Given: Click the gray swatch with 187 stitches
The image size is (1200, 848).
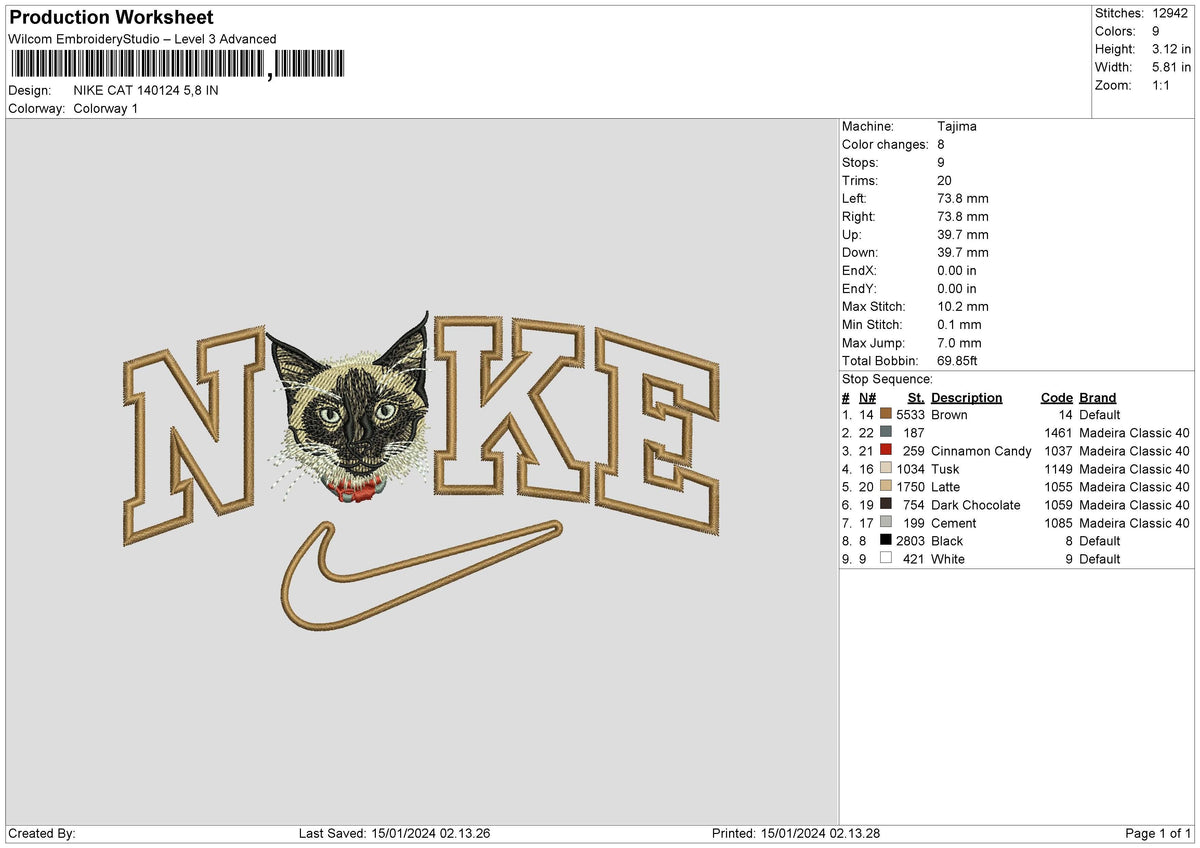Looking at the screenshot, I should tap(885, 432).
